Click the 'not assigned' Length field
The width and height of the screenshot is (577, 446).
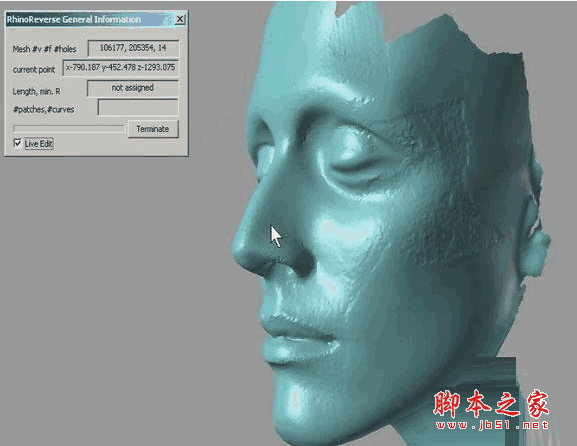pos(133,88)
